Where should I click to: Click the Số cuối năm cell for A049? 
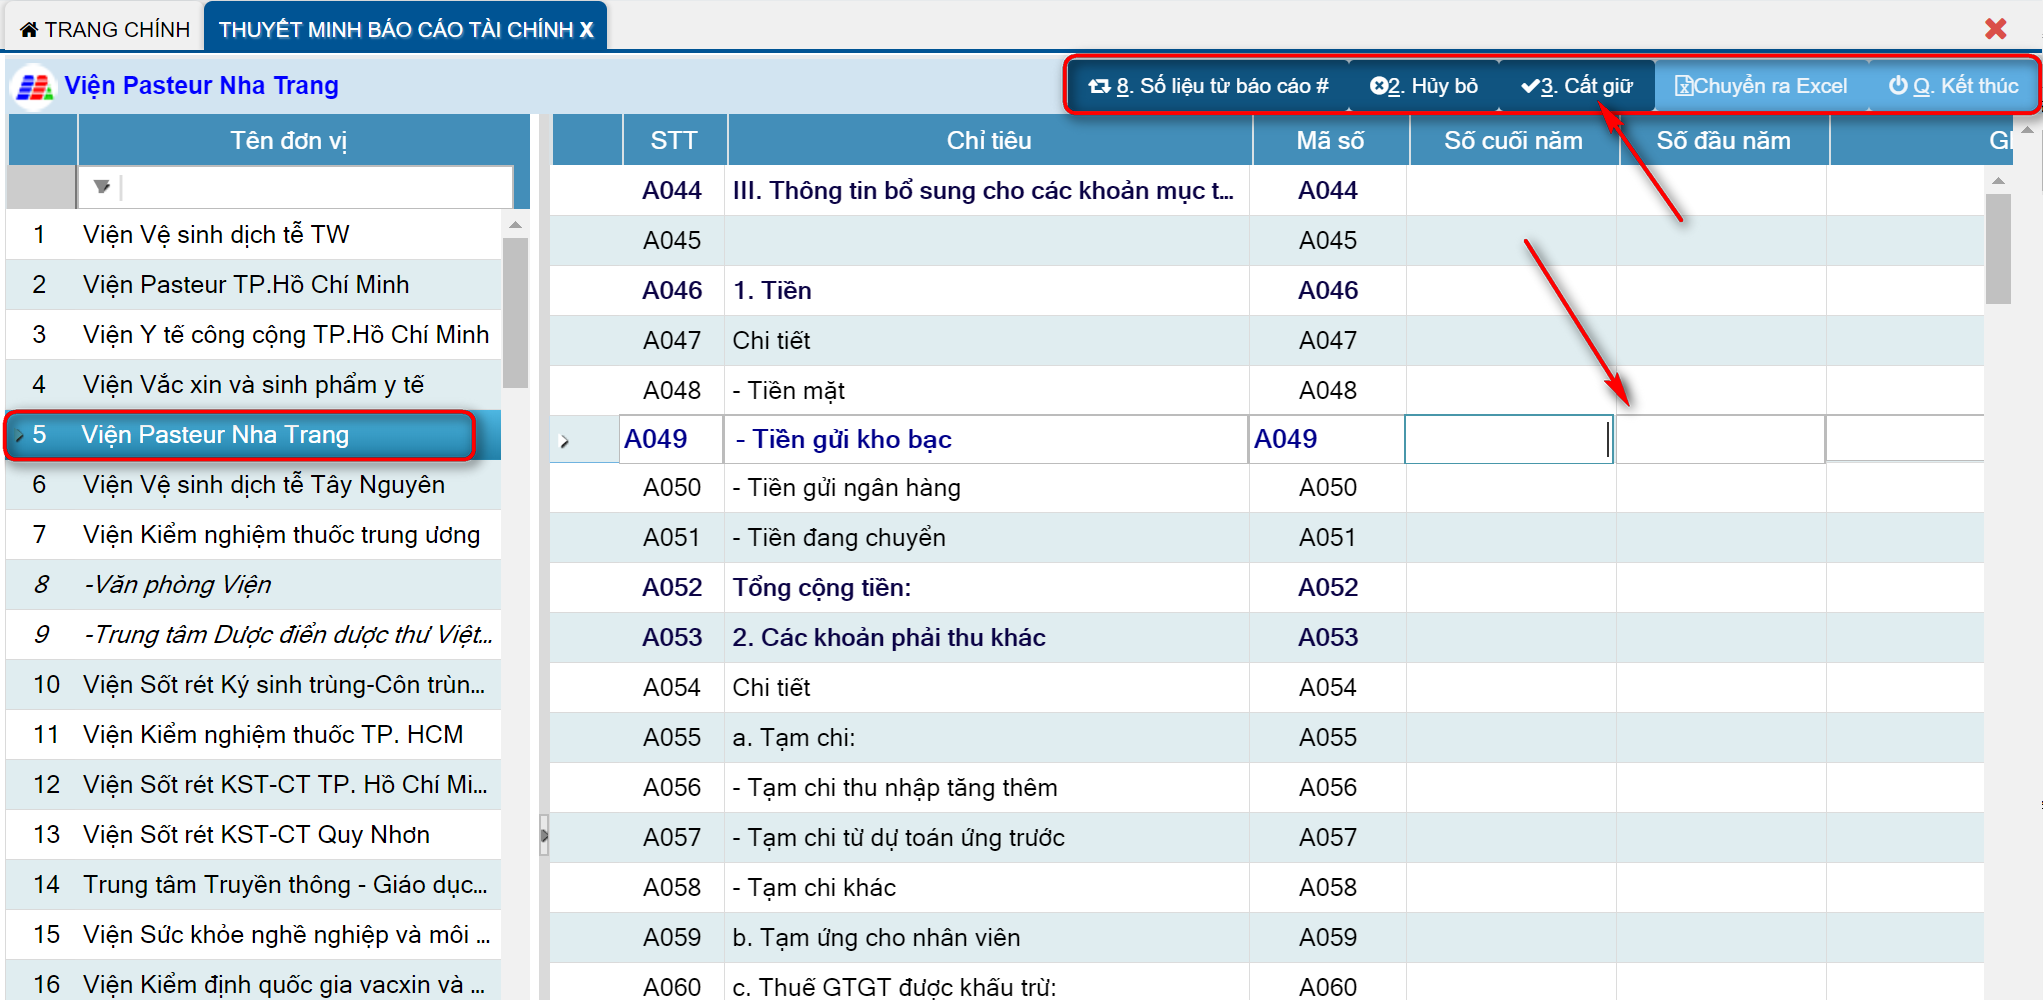(1508, 440)
